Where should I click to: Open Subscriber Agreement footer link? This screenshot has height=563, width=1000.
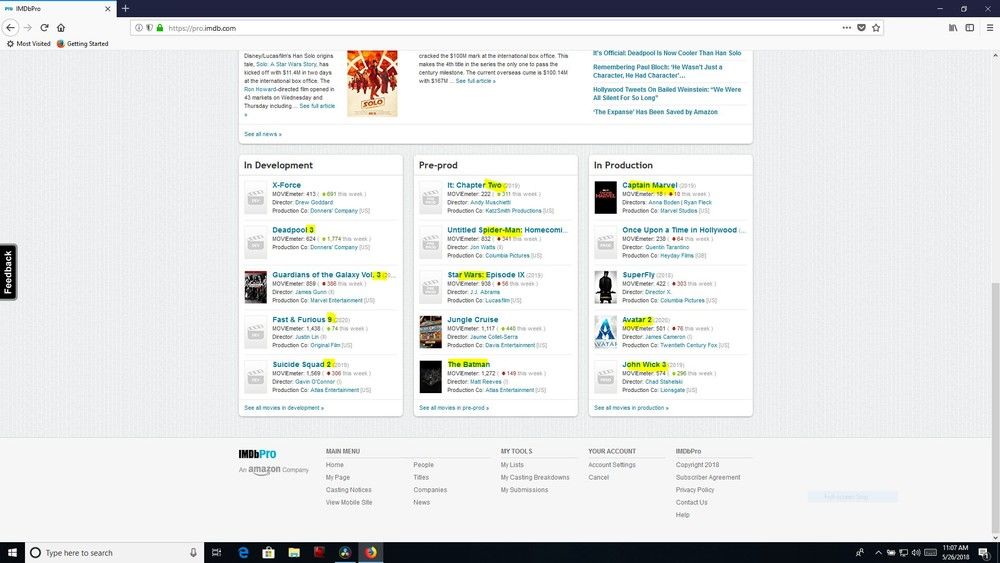pos(708,477)
